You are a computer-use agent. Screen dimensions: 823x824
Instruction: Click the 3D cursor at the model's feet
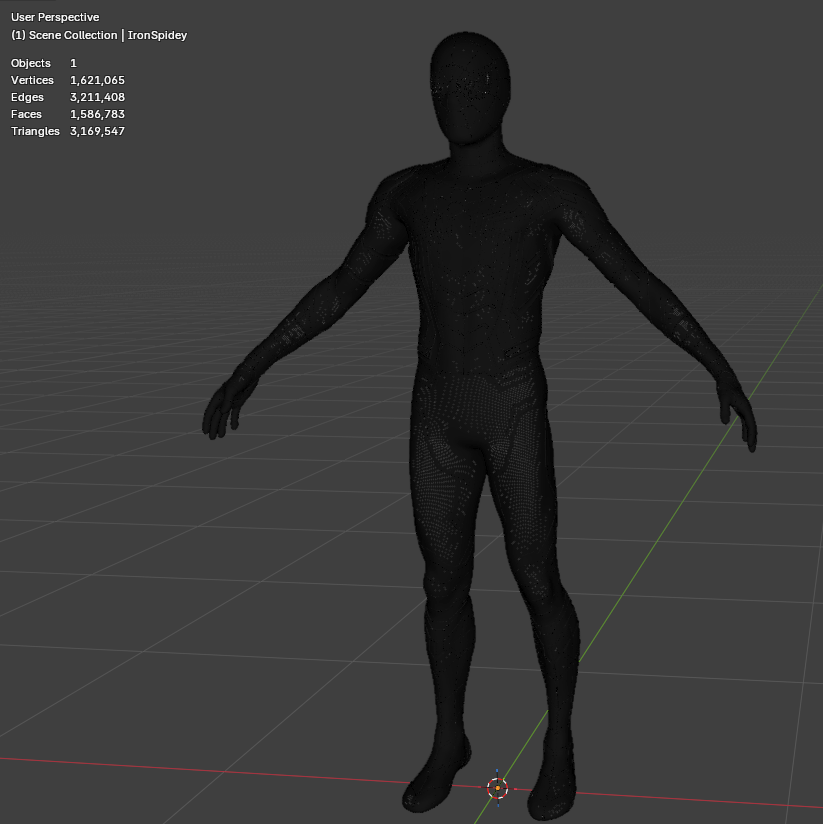coord(497,788)
